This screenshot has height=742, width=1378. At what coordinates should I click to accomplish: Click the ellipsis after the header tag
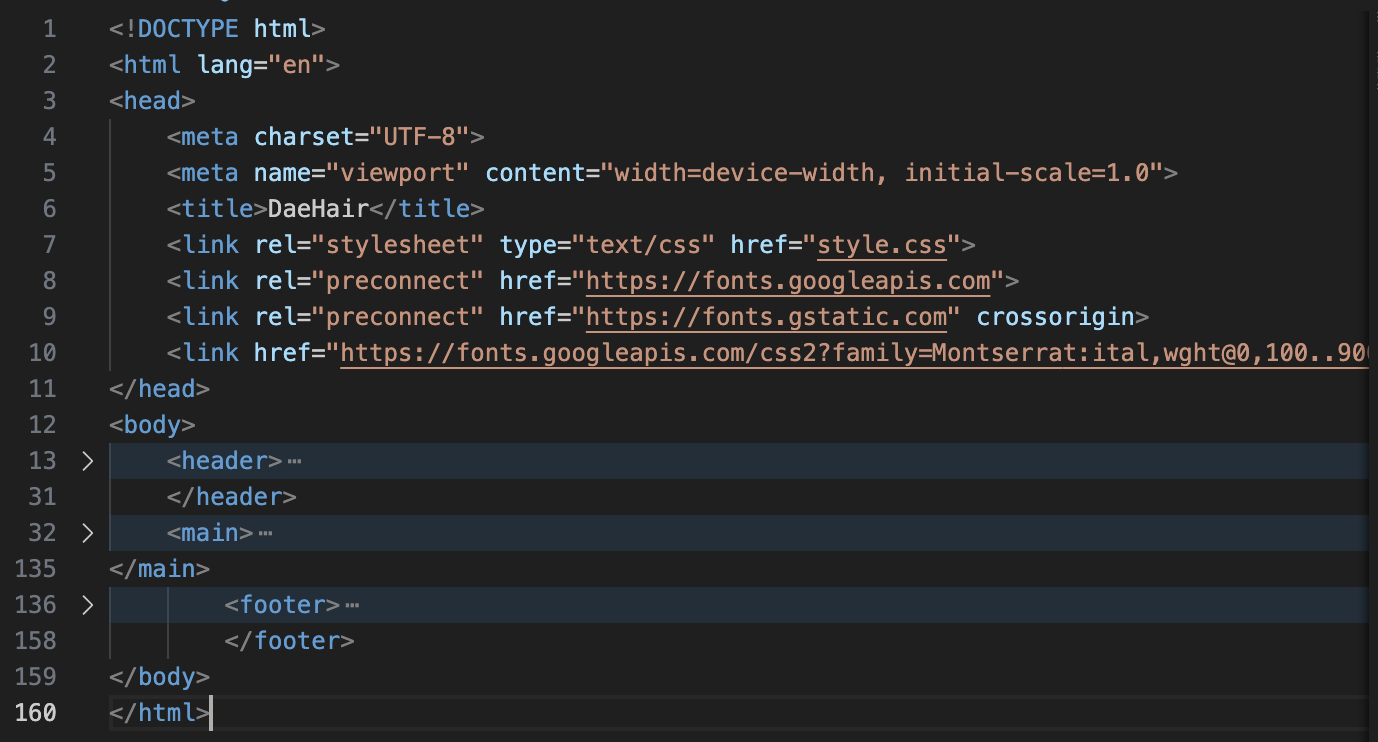click(x=294, y=462)
